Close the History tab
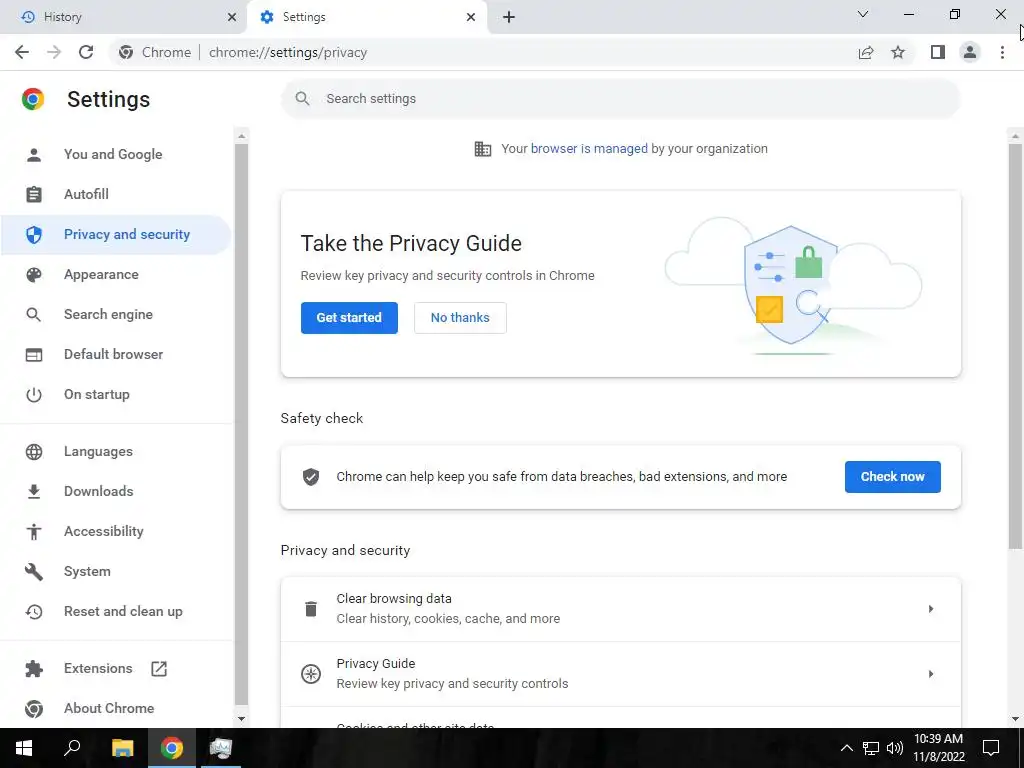 click(232, 17)
